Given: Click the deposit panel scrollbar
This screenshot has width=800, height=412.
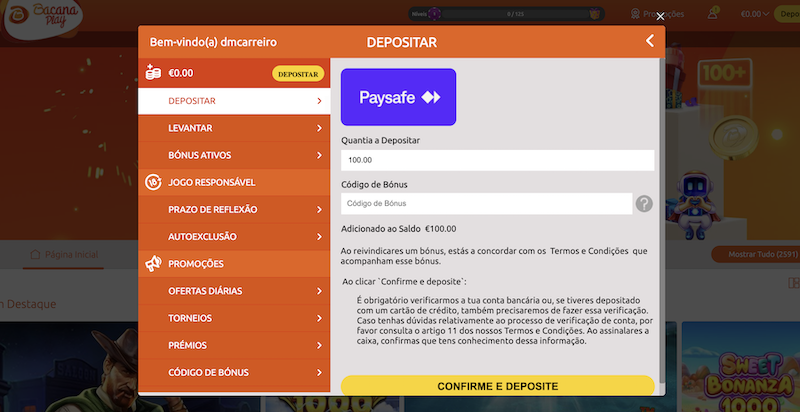Looking at the screenshot, I should pyautogui.click(x=662, y=219).
